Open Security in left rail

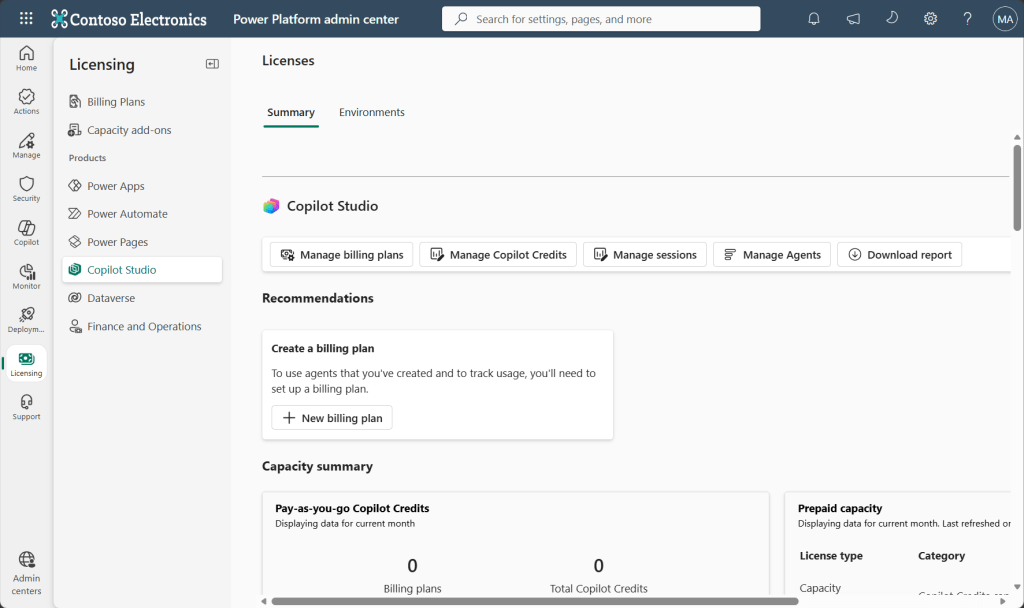click(26, 189)
